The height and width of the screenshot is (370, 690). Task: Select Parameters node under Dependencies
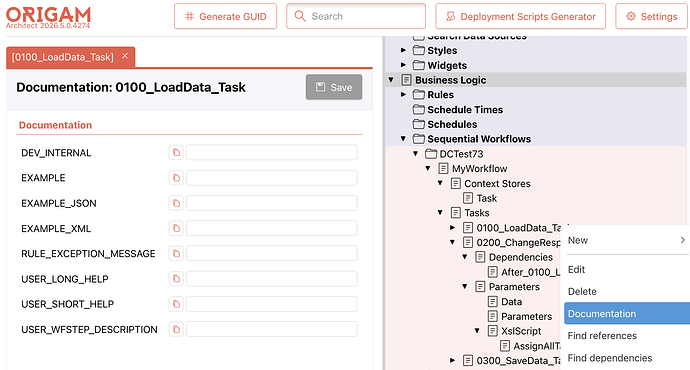[514, 287]
